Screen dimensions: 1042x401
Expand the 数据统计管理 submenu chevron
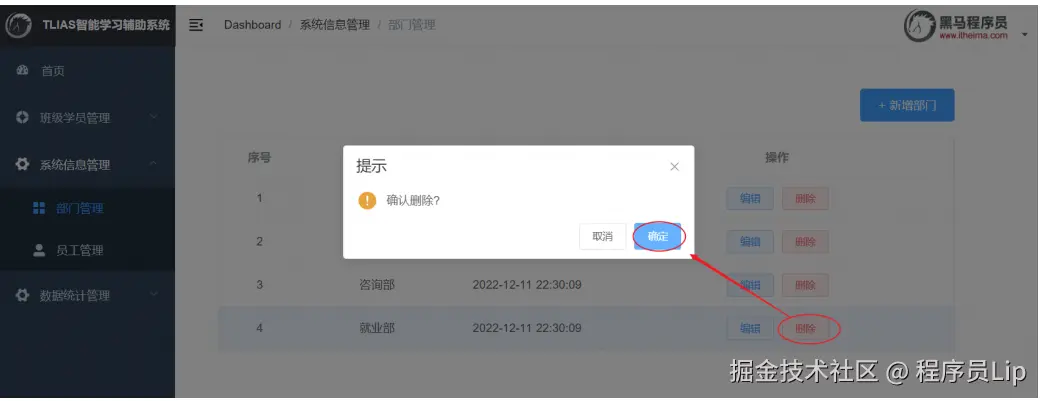pos(154,295)
